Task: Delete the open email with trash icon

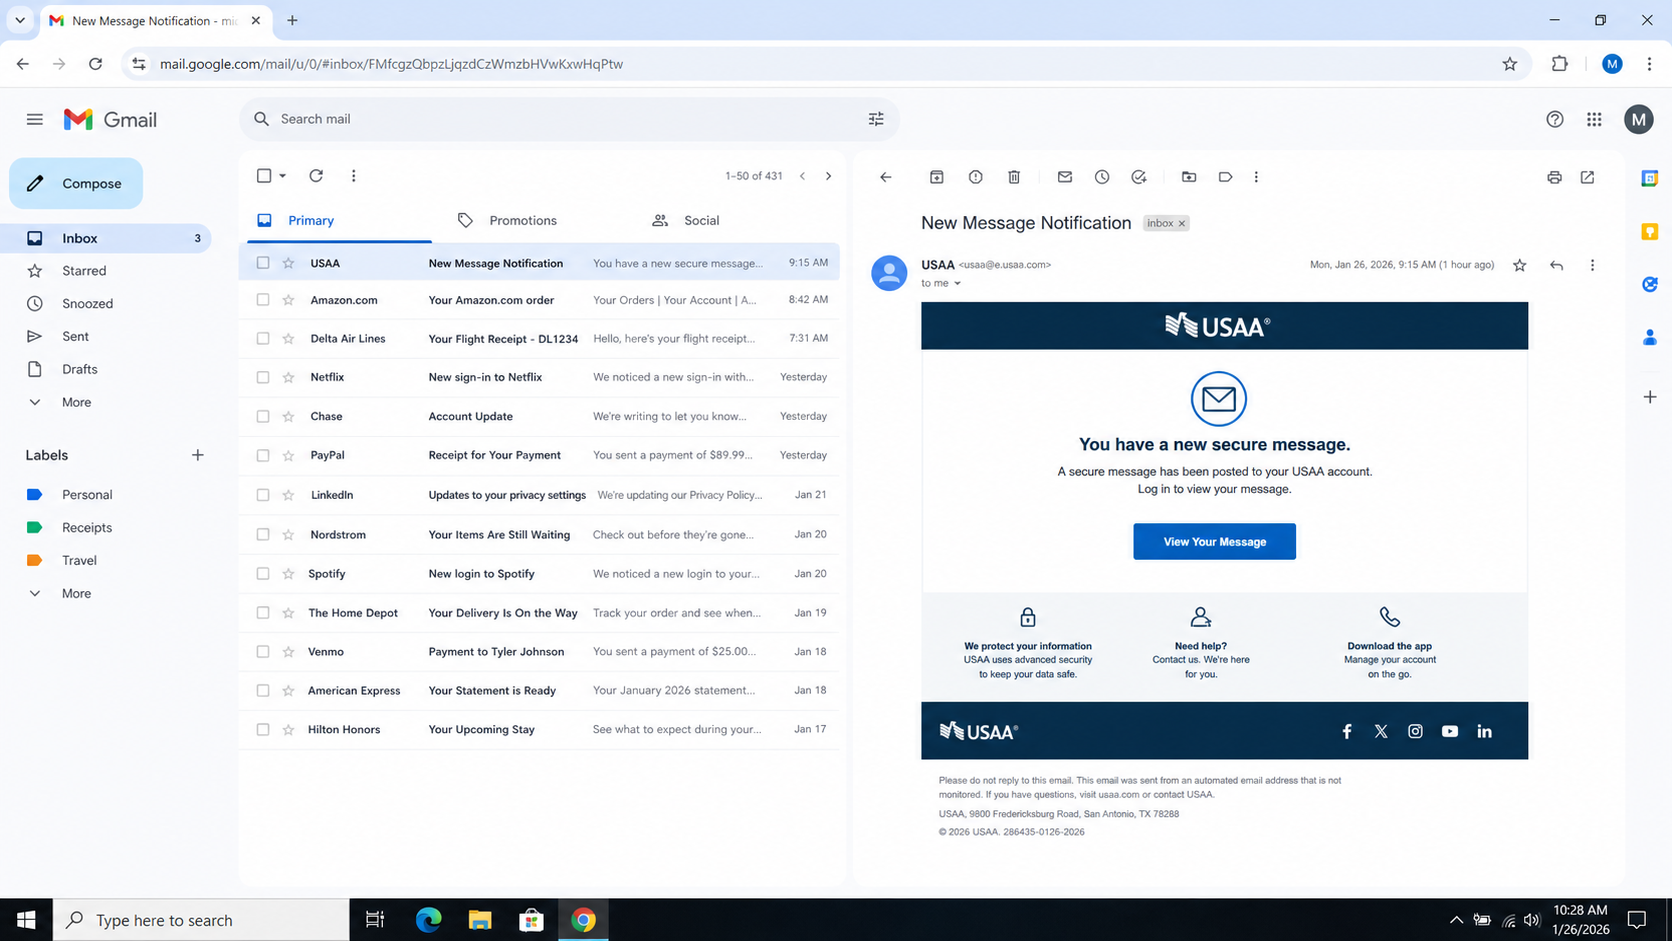Action: (x=1014, y=177)
